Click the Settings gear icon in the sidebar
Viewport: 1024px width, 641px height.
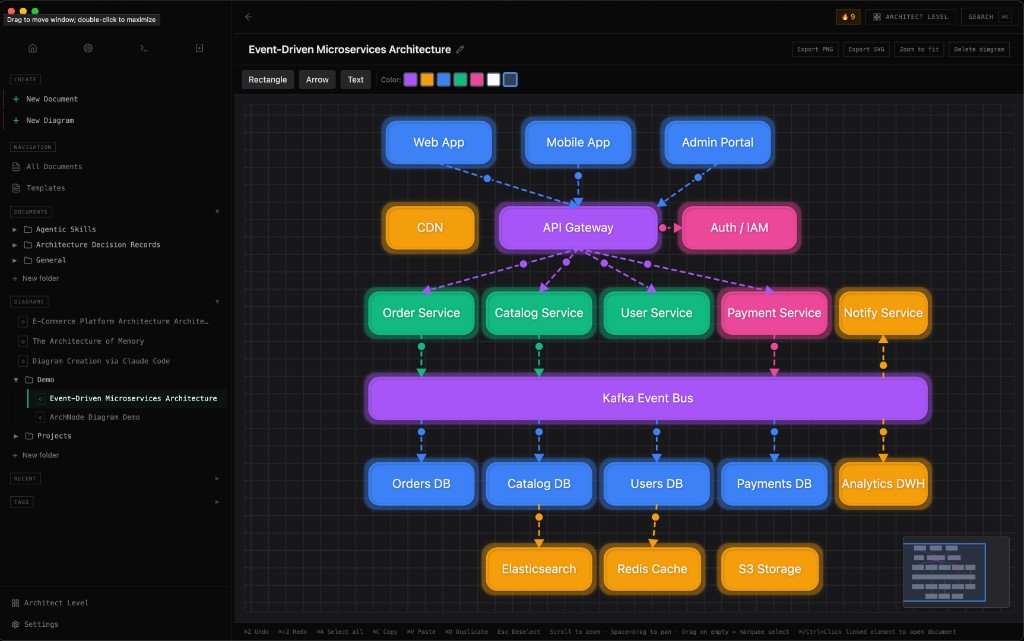[16, 624]
